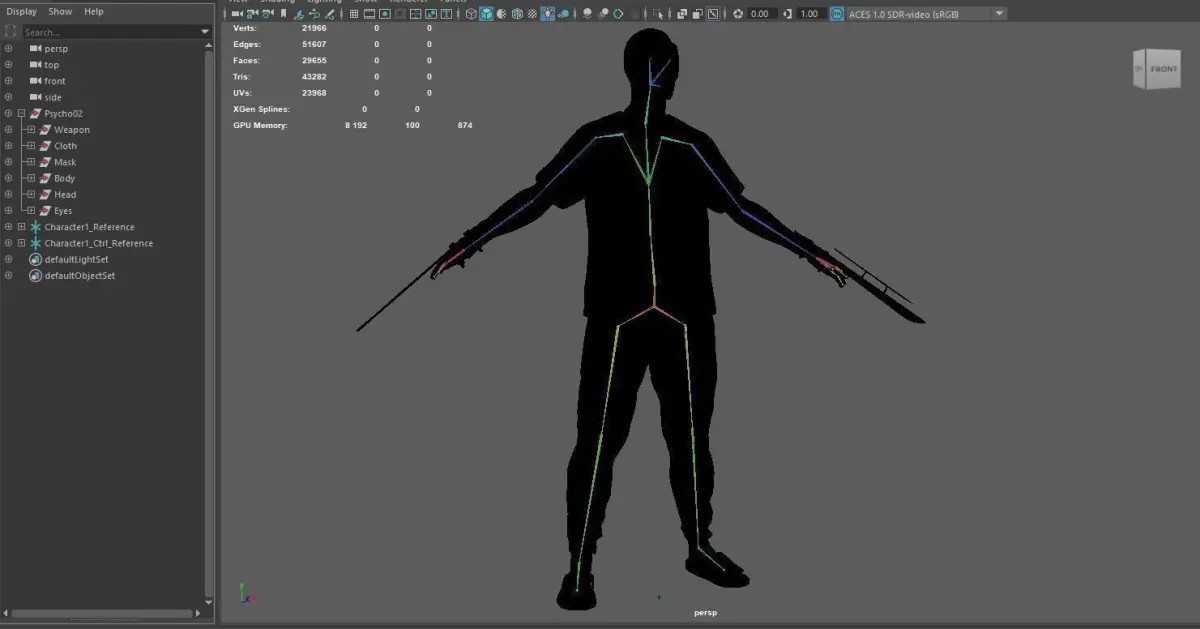Click the persp camera label below viewport
Screen dimensions: 1200x629
706,612
